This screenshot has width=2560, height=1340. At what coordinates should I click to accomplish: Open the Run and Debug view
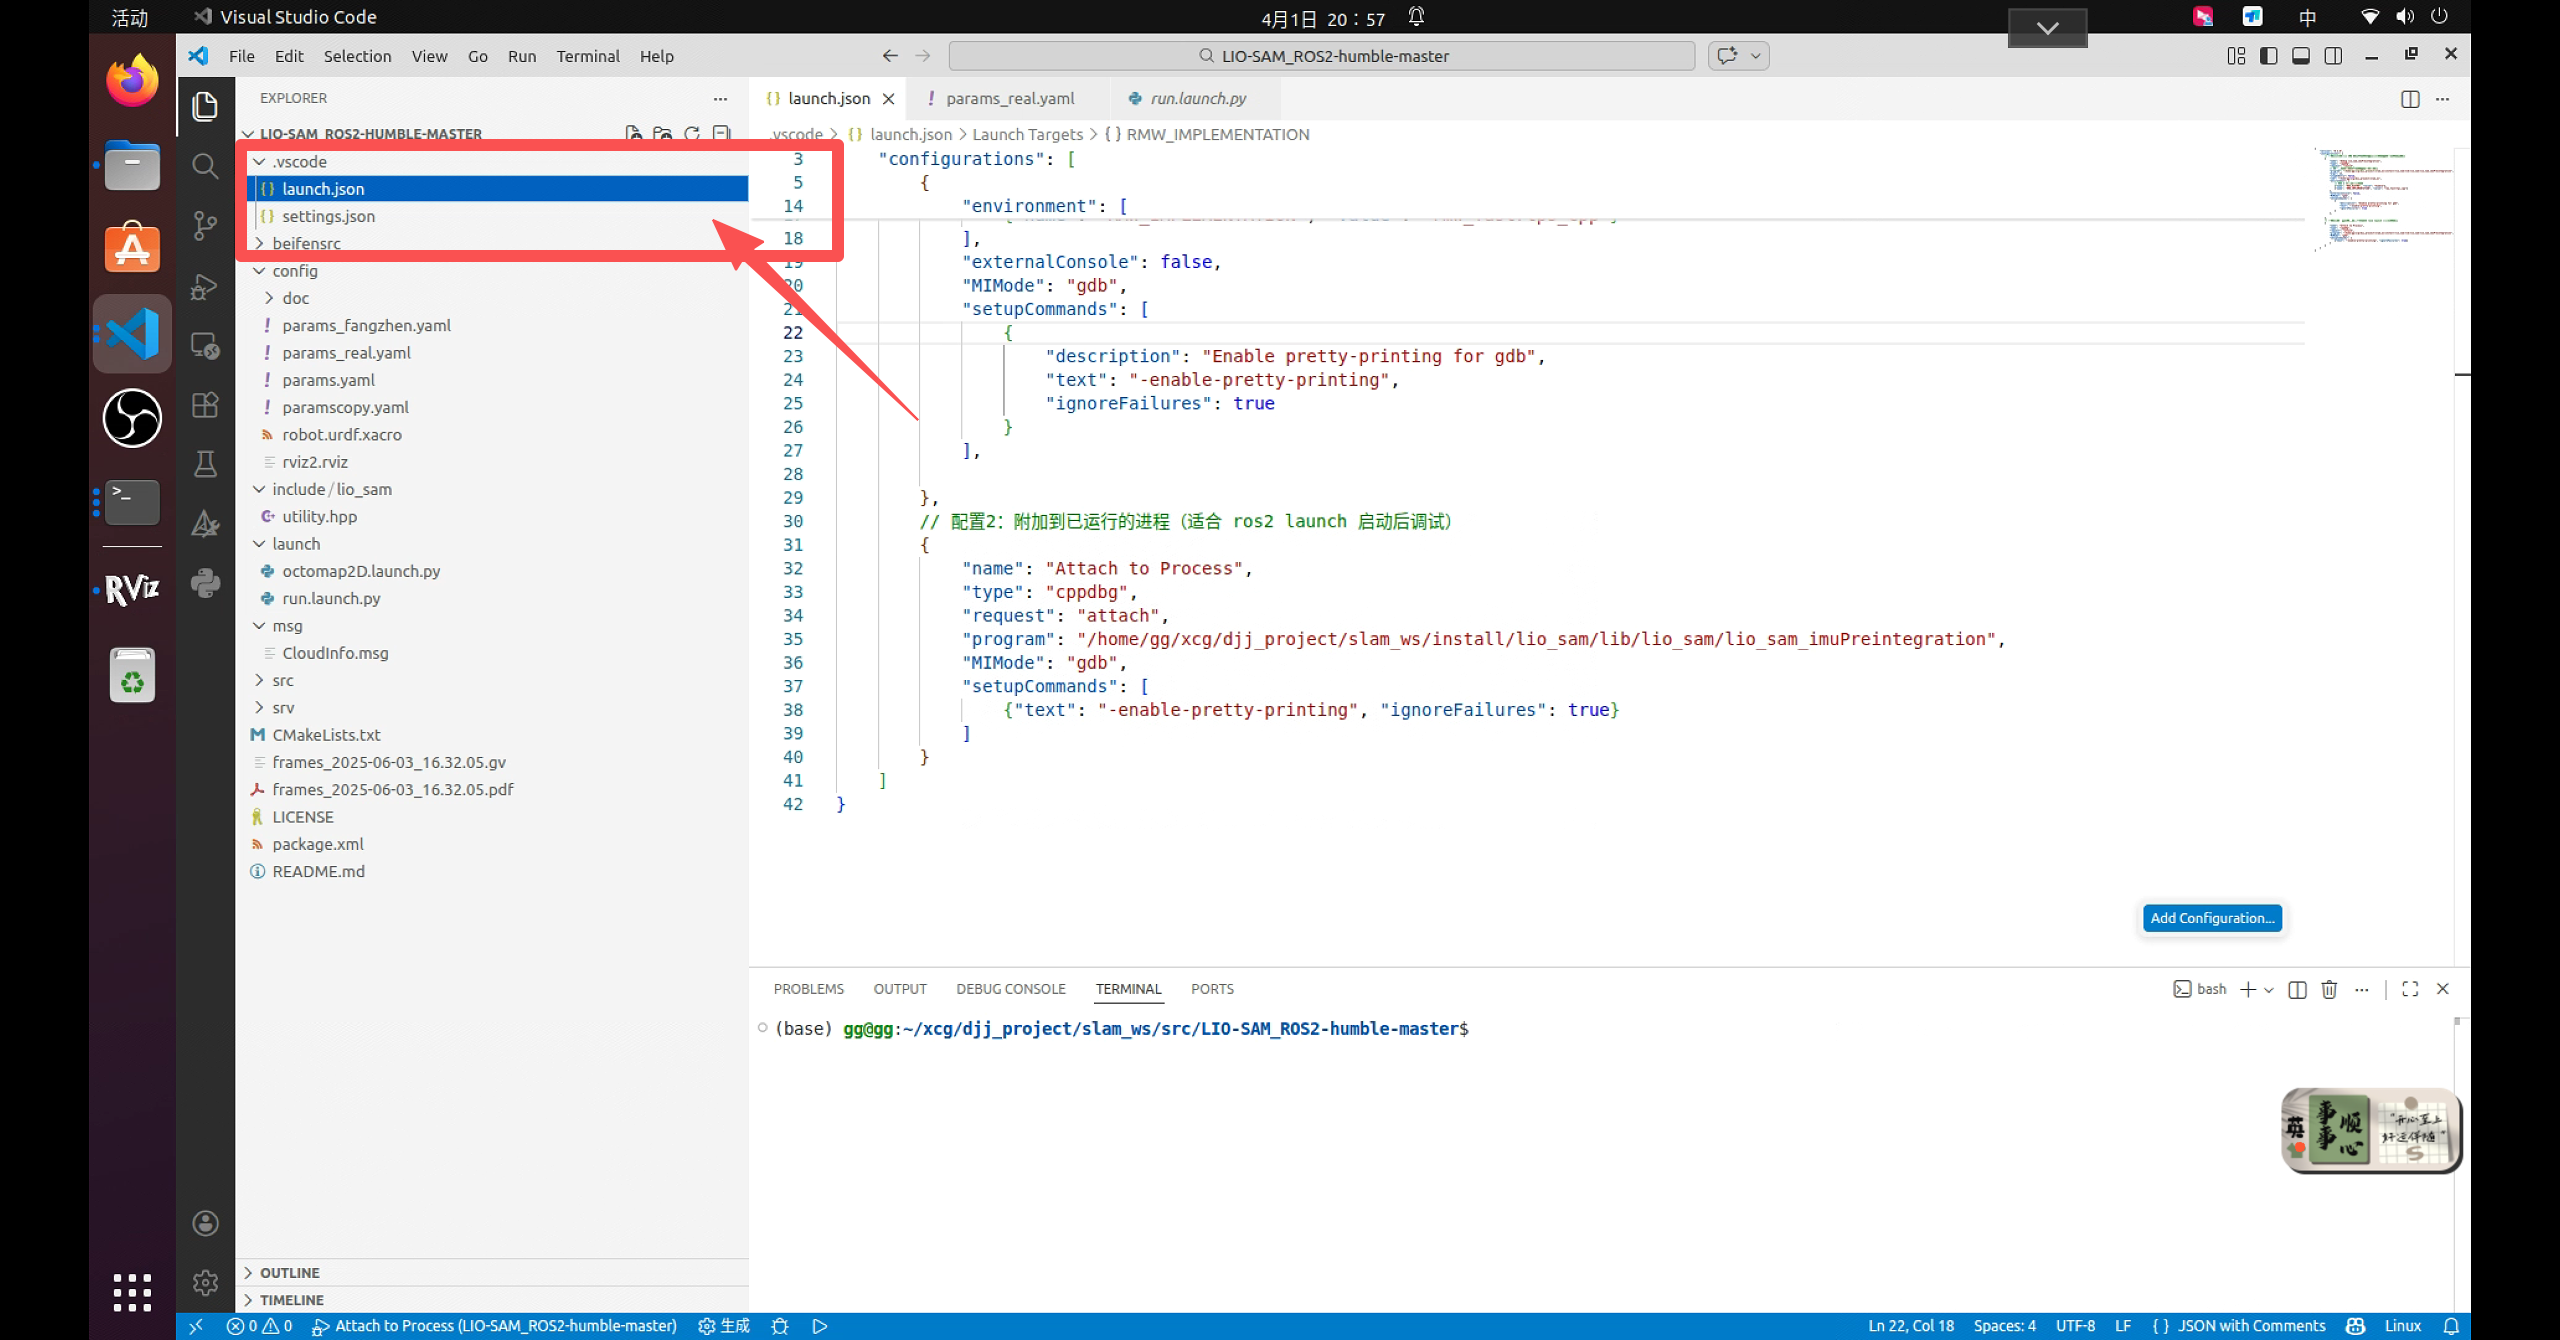pos(205,287)
